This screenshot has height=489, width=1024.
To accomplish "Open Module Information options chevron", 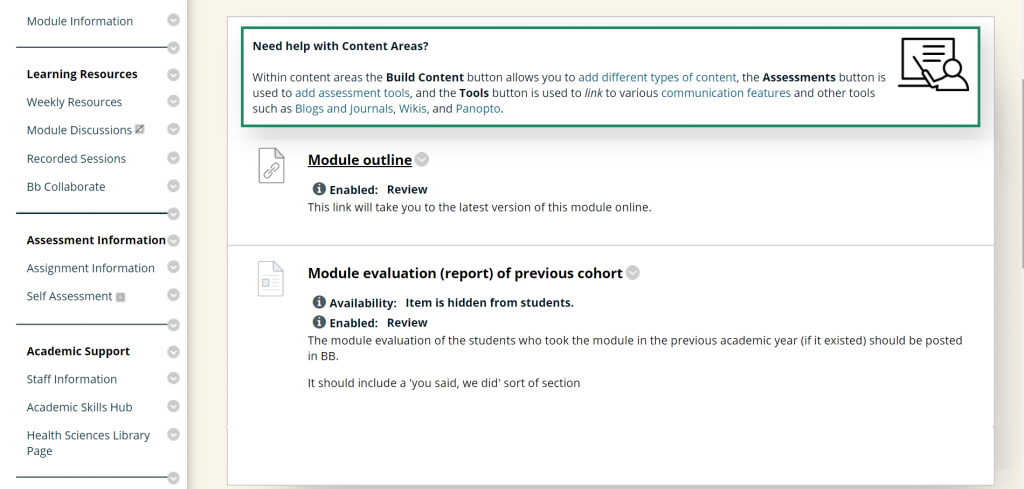I will click(173, 20).
